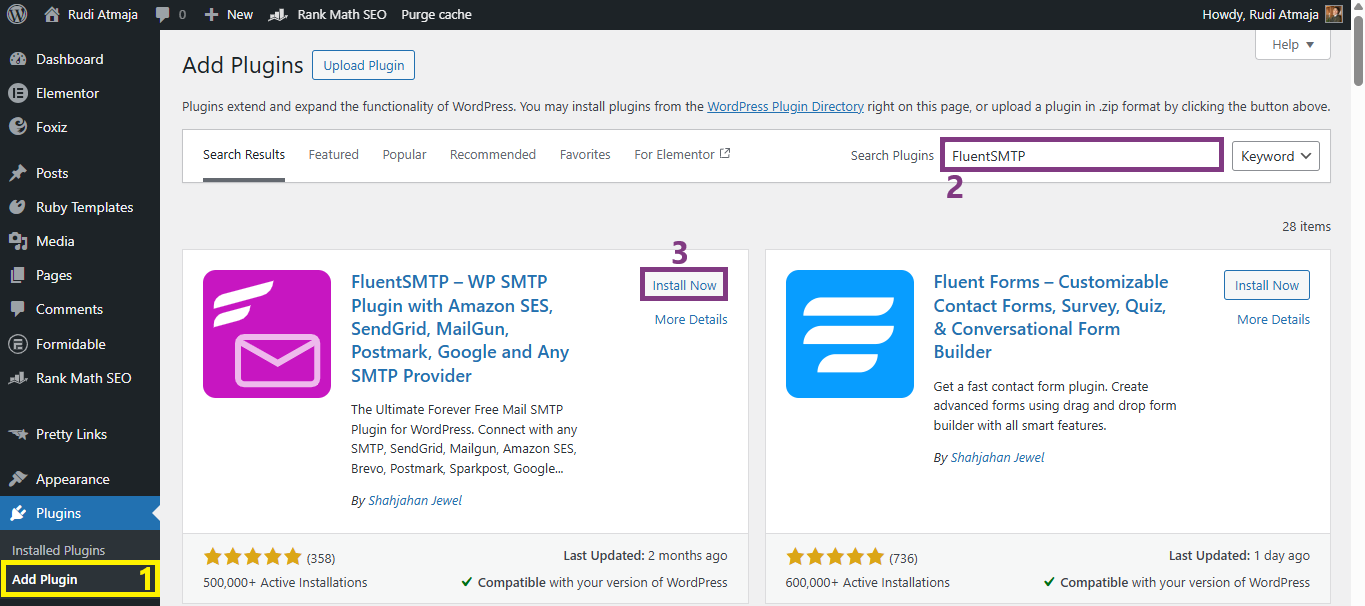Open the Dashboard menu item label

pyautogui.click(x=70, y=59)
